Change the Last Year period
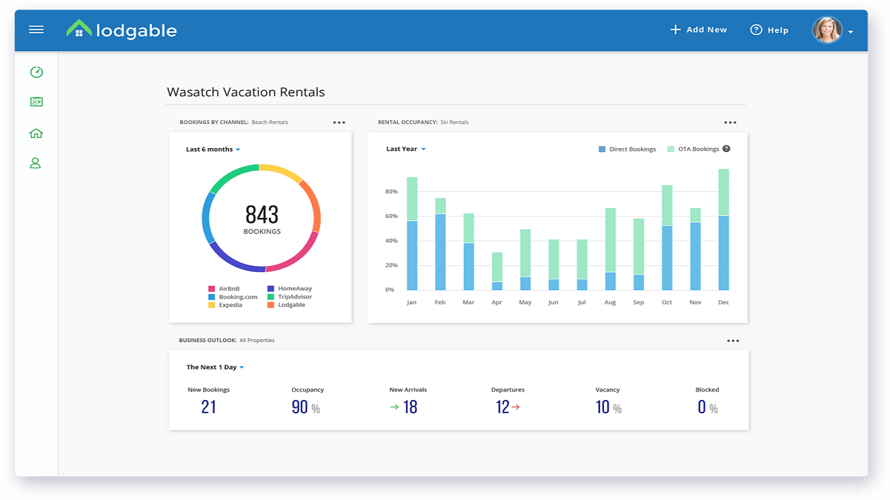The width and height of the screenshot is (890, 500). click(406, 149)
